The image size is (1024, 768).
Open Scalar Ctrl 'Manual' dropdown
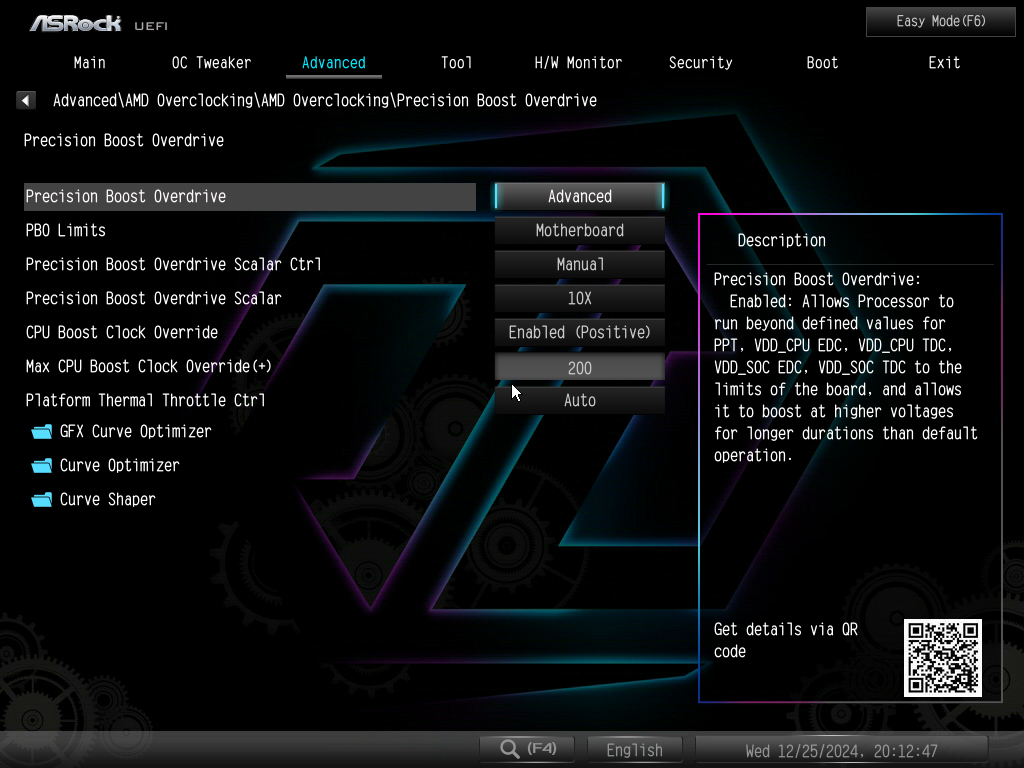[580, 264]
